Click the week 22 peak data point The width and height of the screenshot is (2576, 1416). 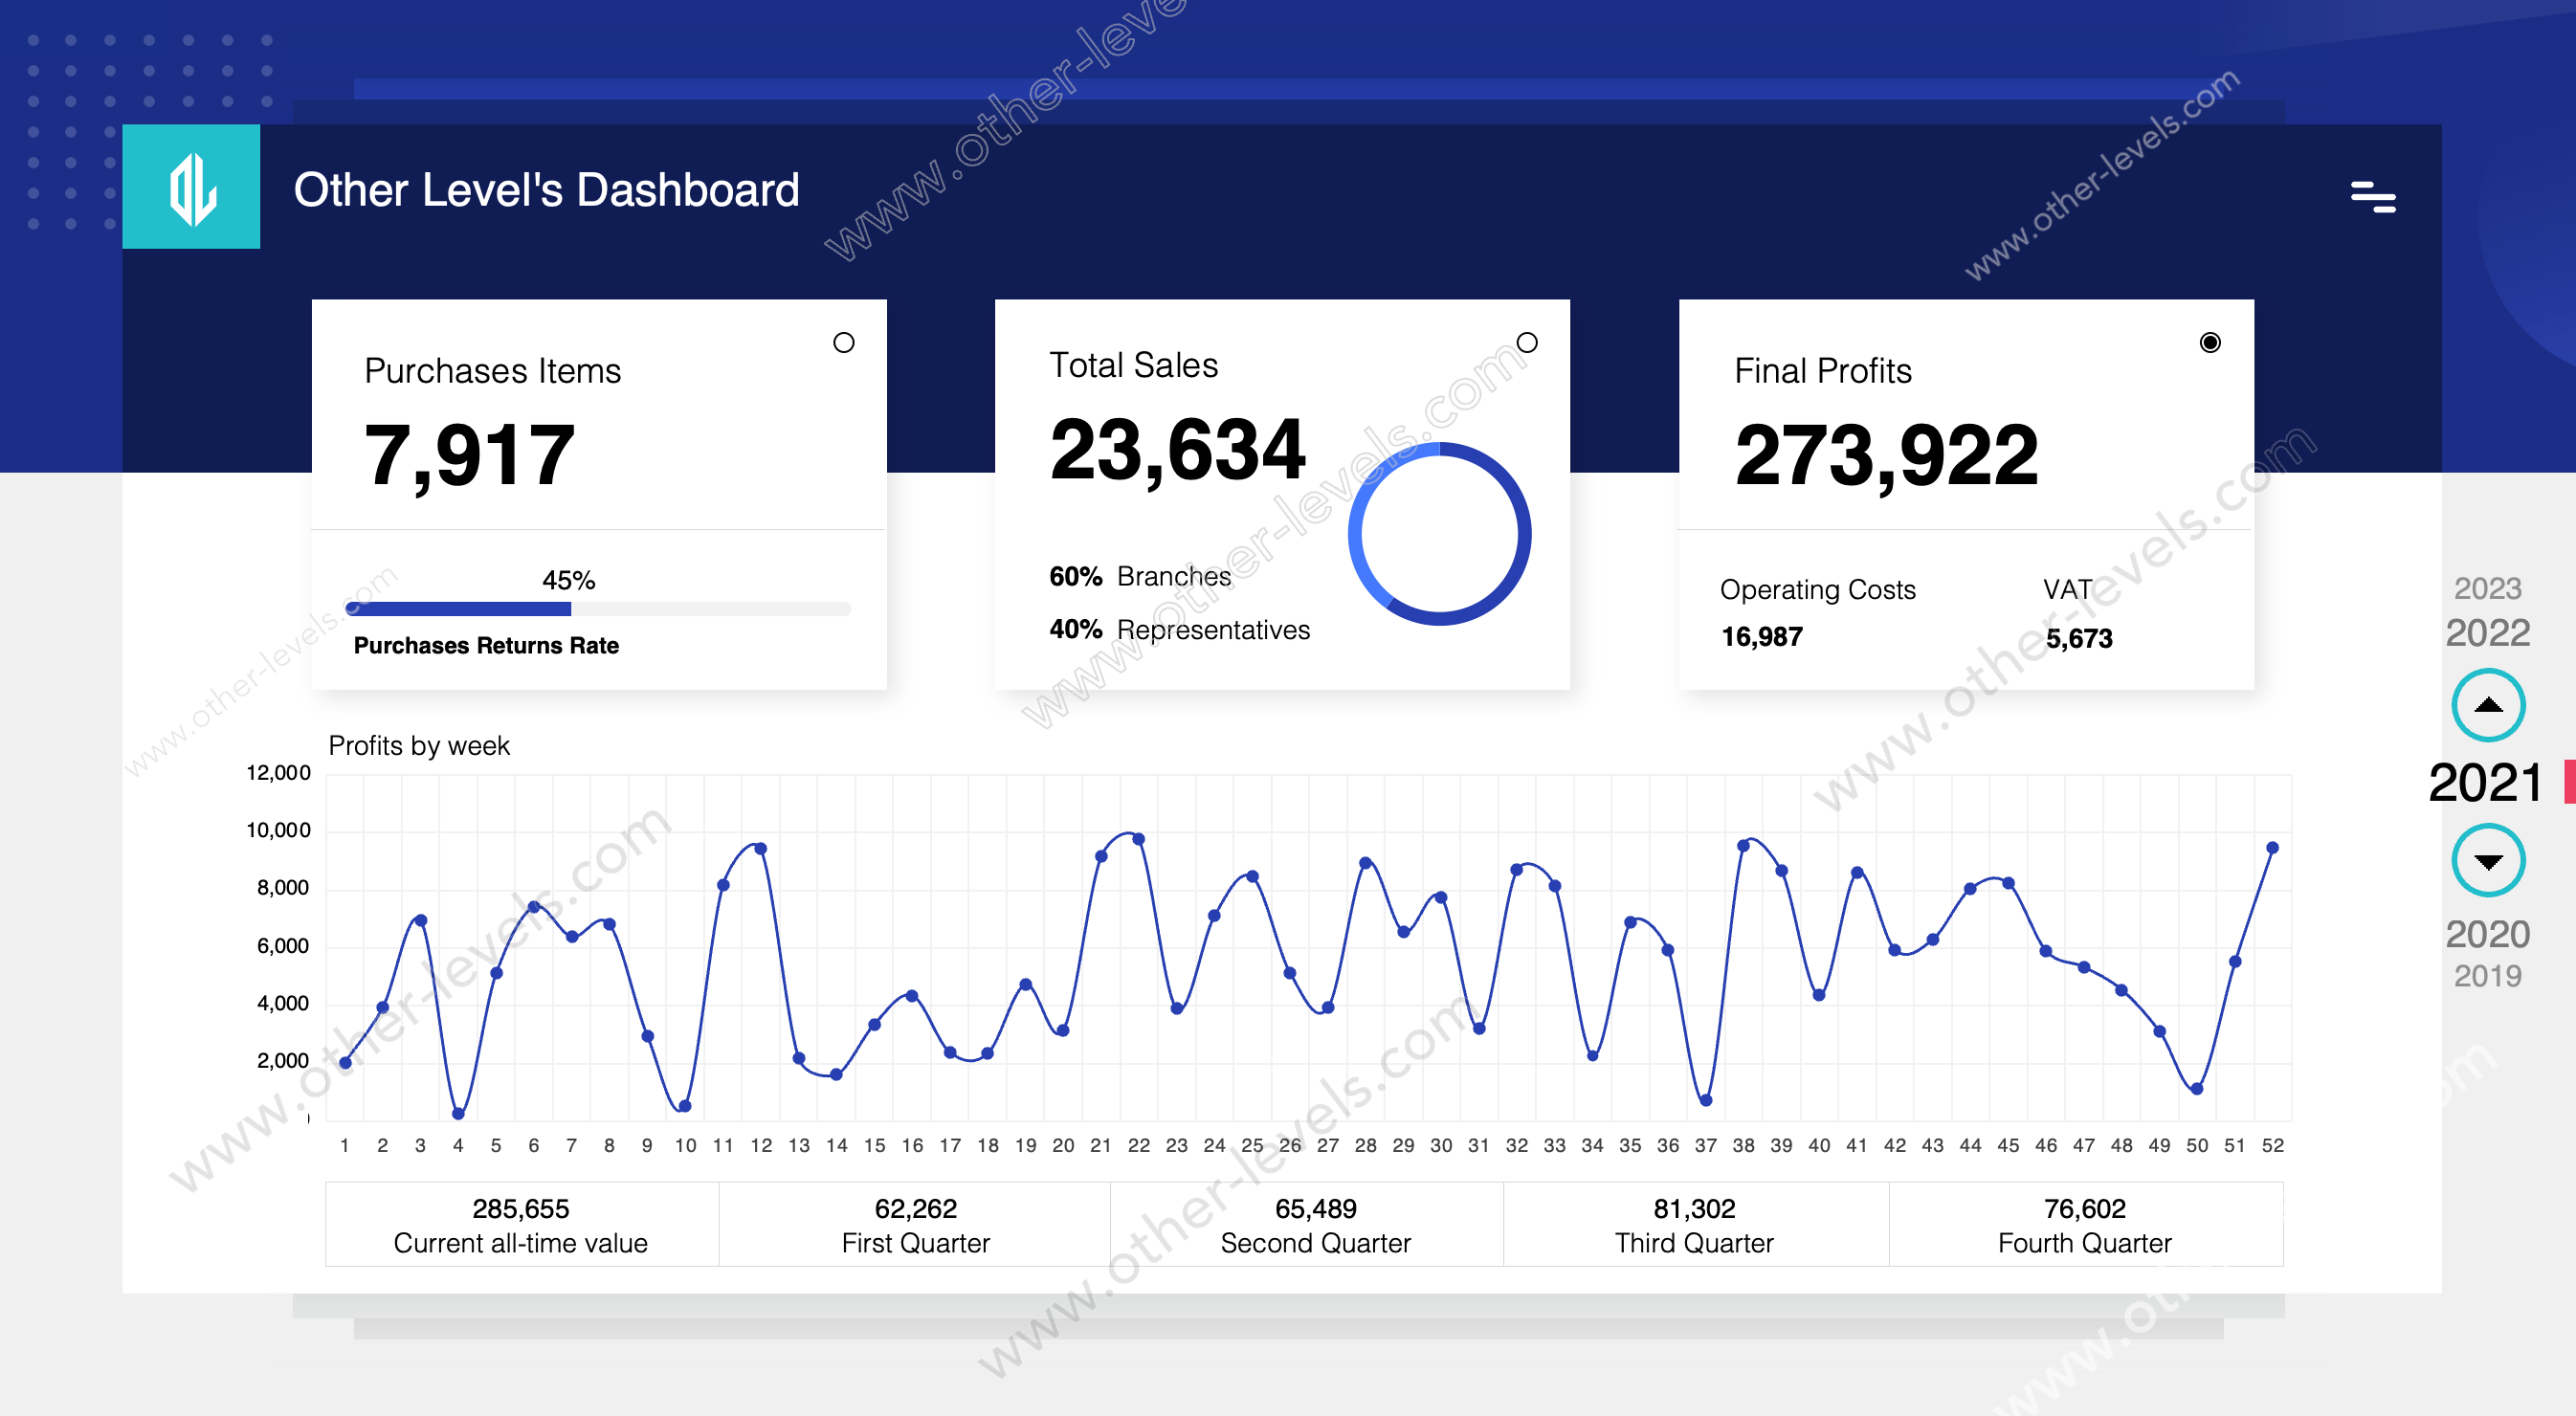[1138, 839]
